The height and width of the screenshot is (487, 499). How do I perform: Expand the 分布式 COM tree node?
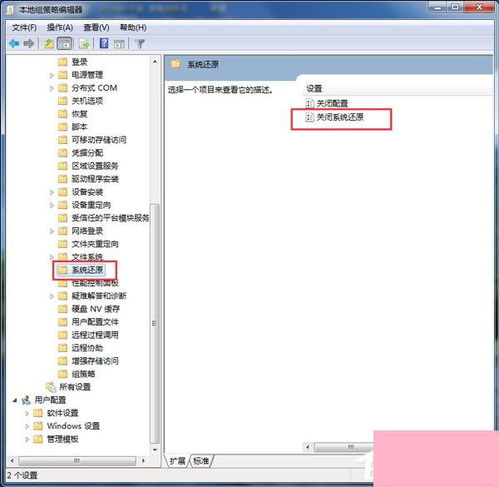52,88
